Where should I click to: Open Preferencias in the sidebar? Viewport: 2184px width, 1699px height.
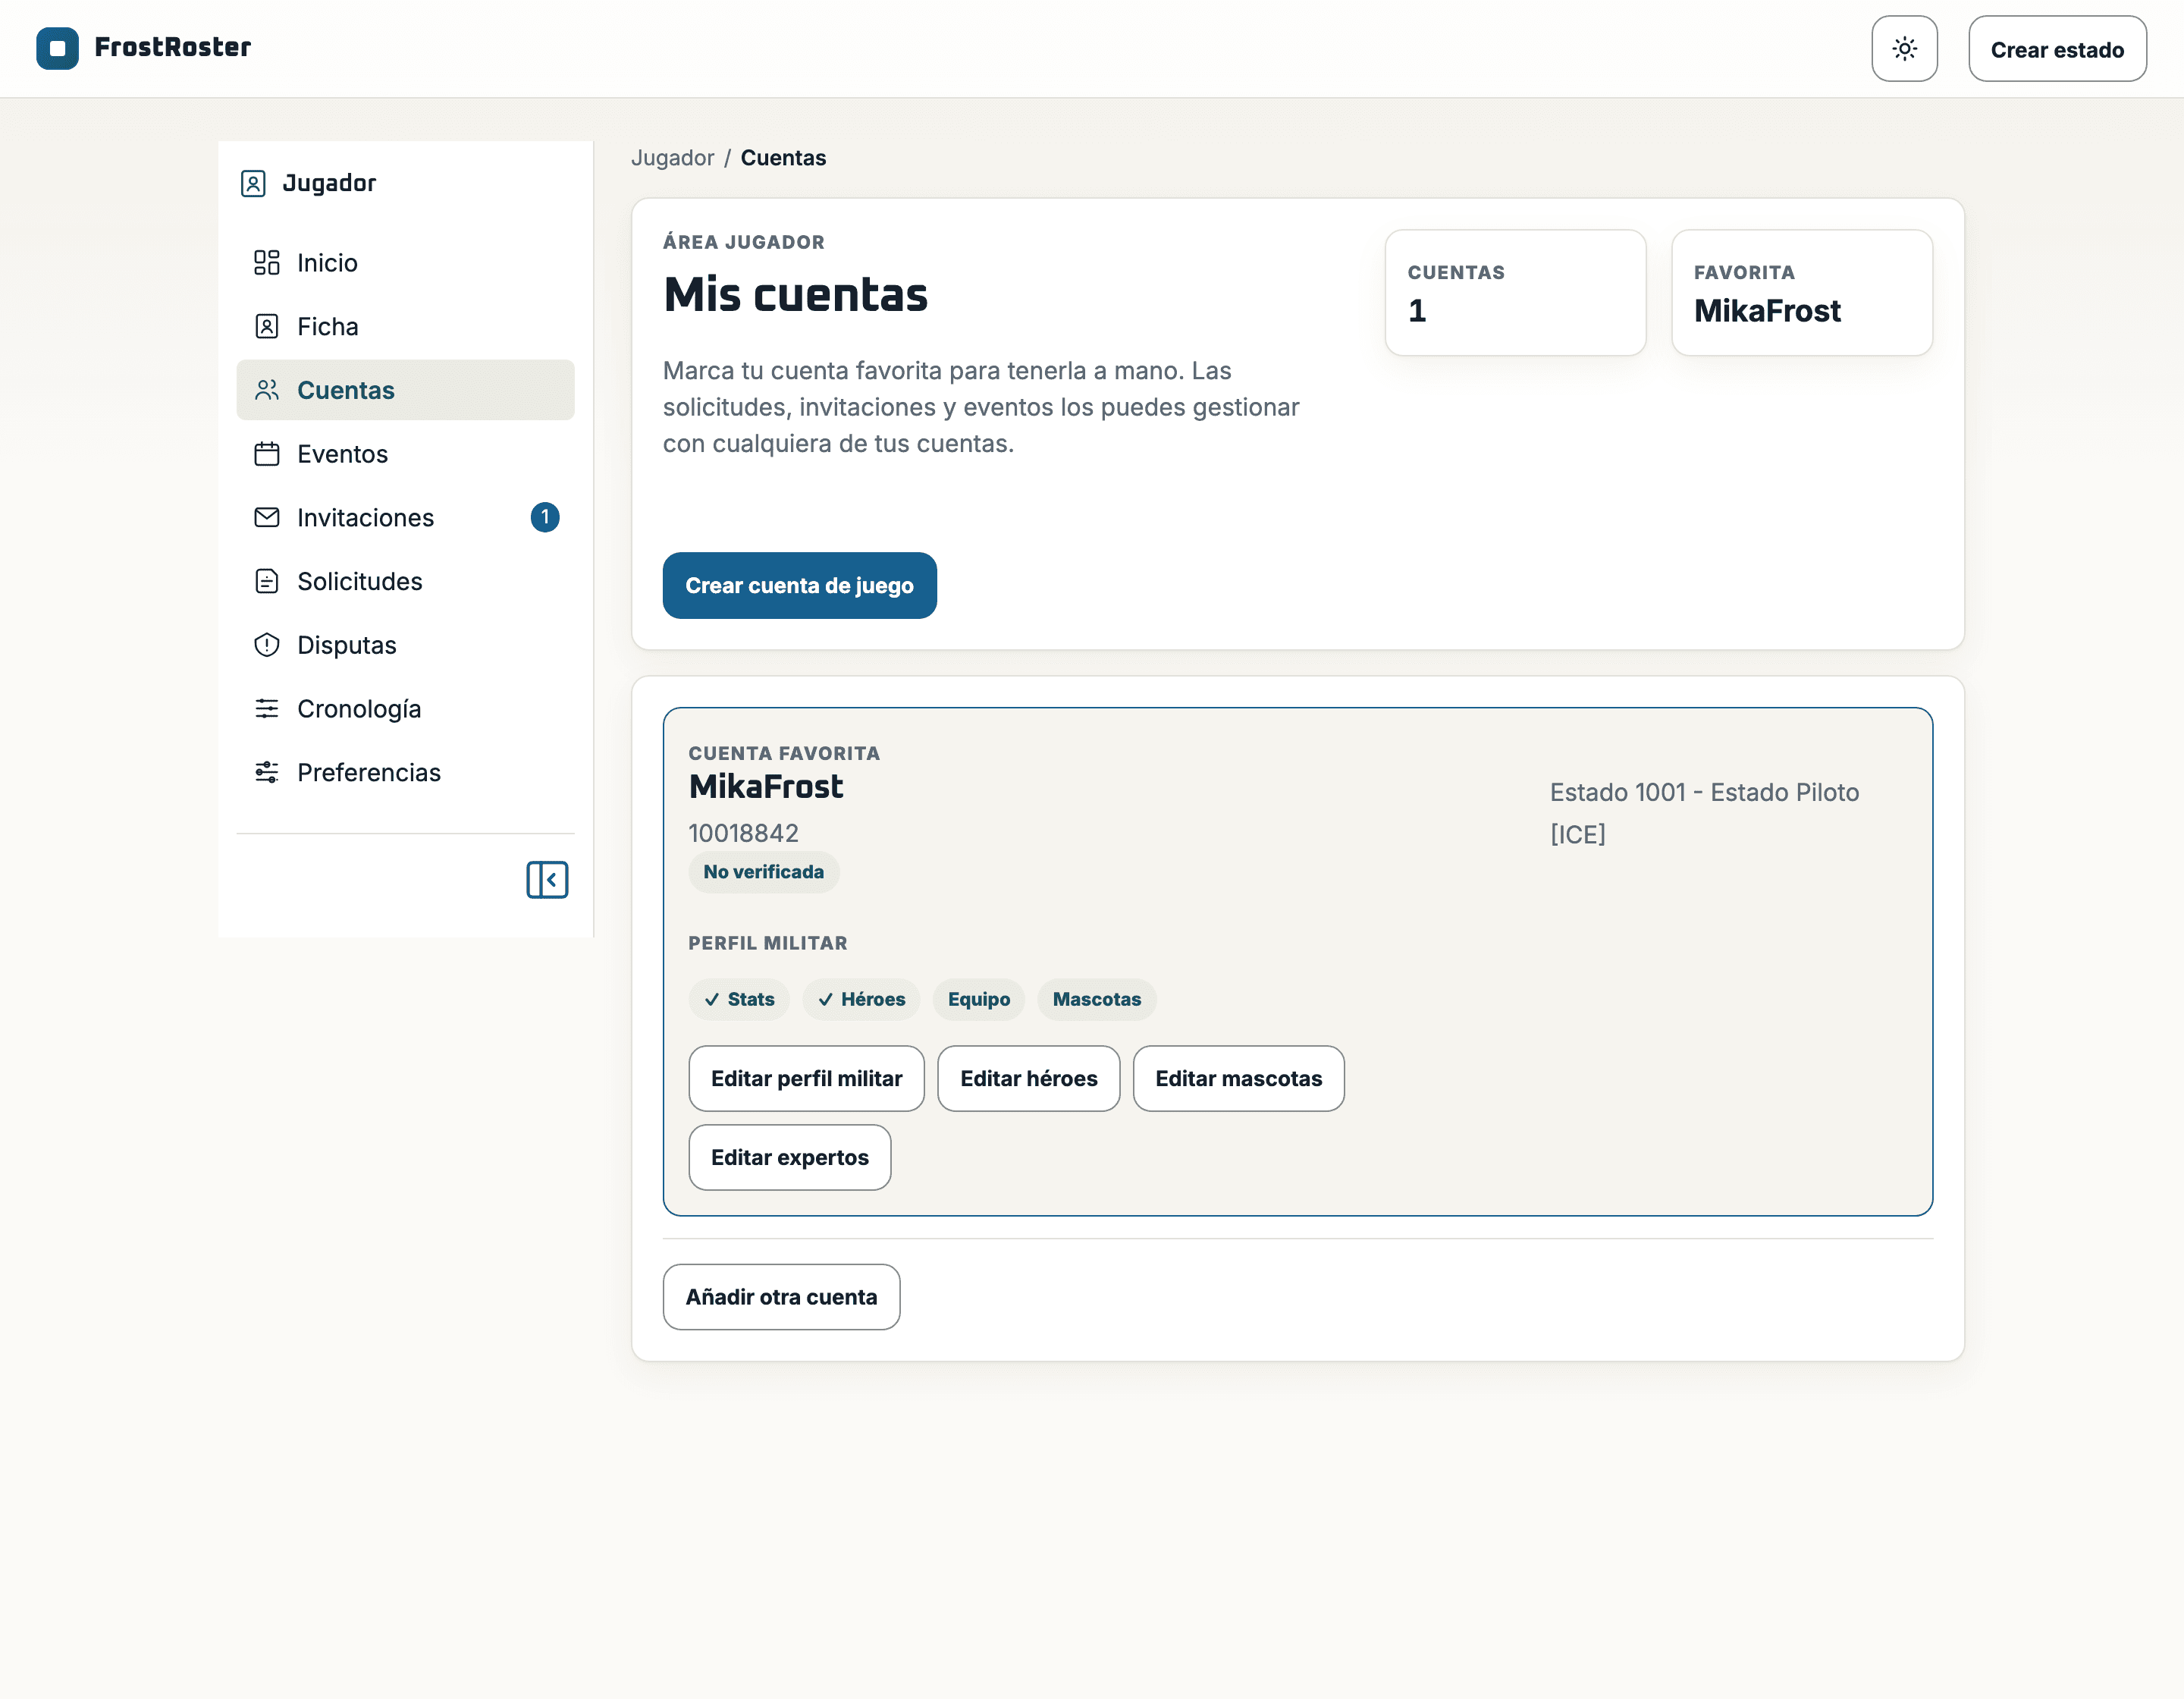coord(405,773)
